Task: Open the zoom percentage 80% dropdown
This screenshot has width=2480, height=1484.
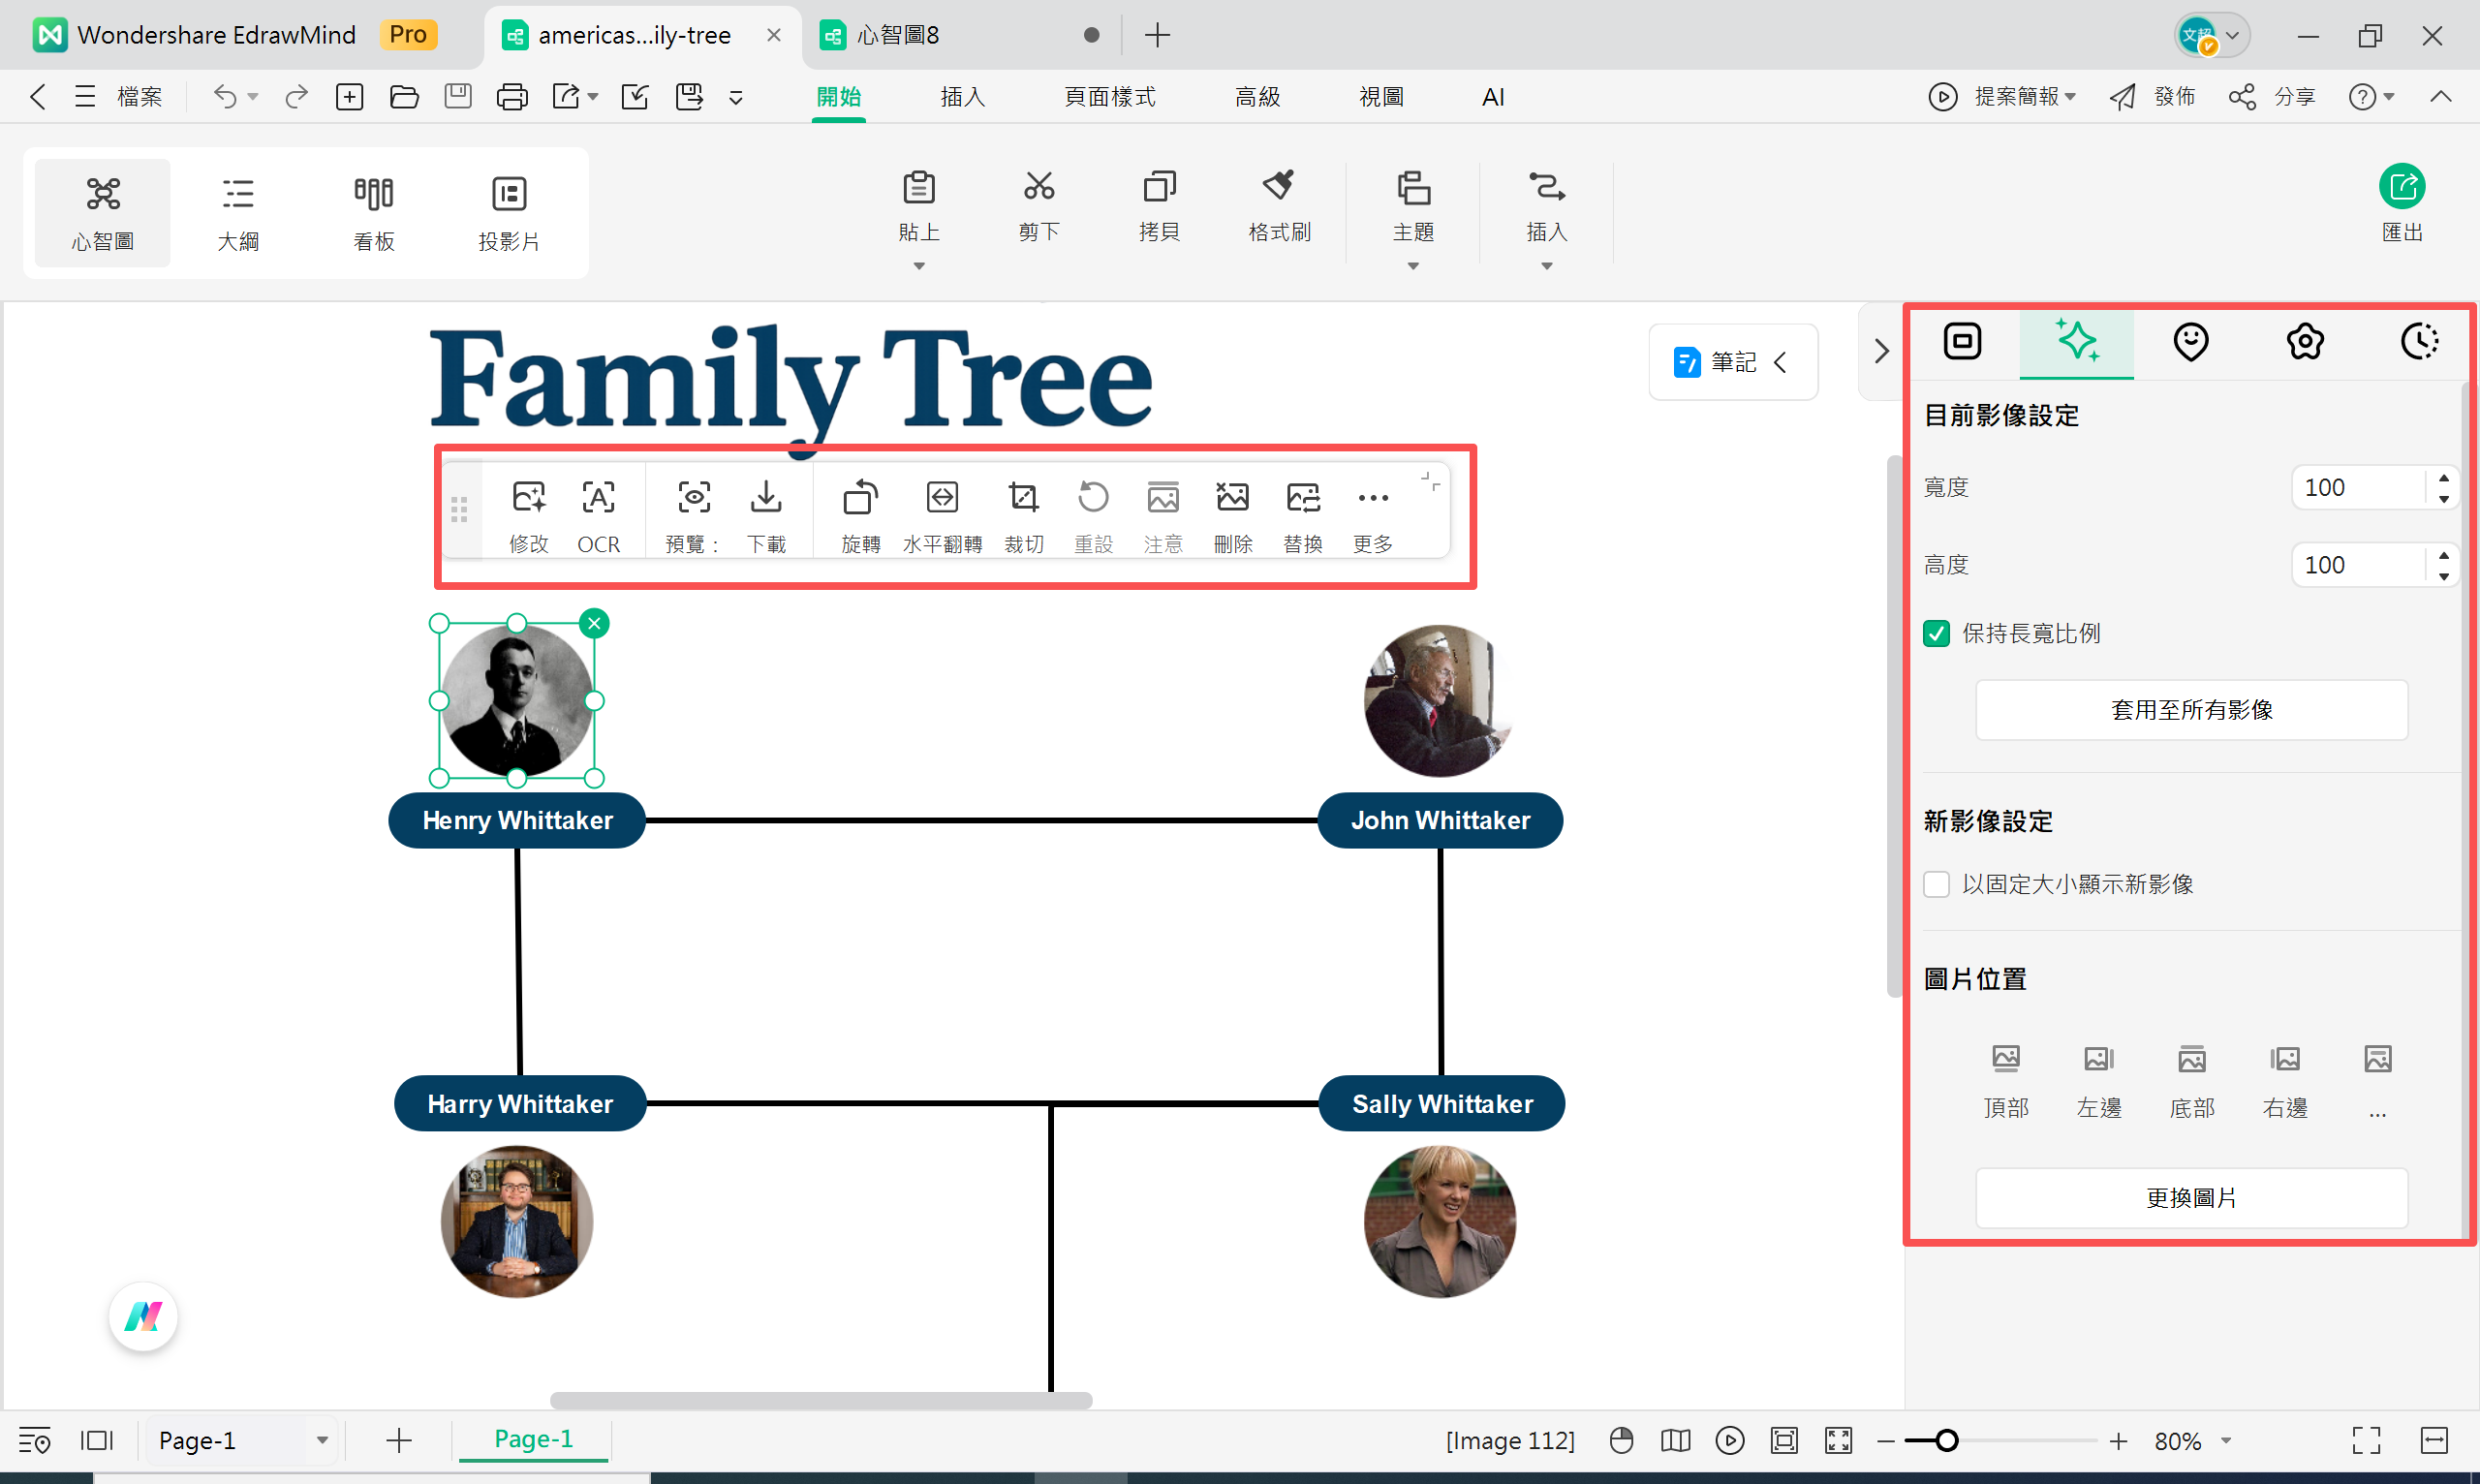Action: (2226, 1440)
